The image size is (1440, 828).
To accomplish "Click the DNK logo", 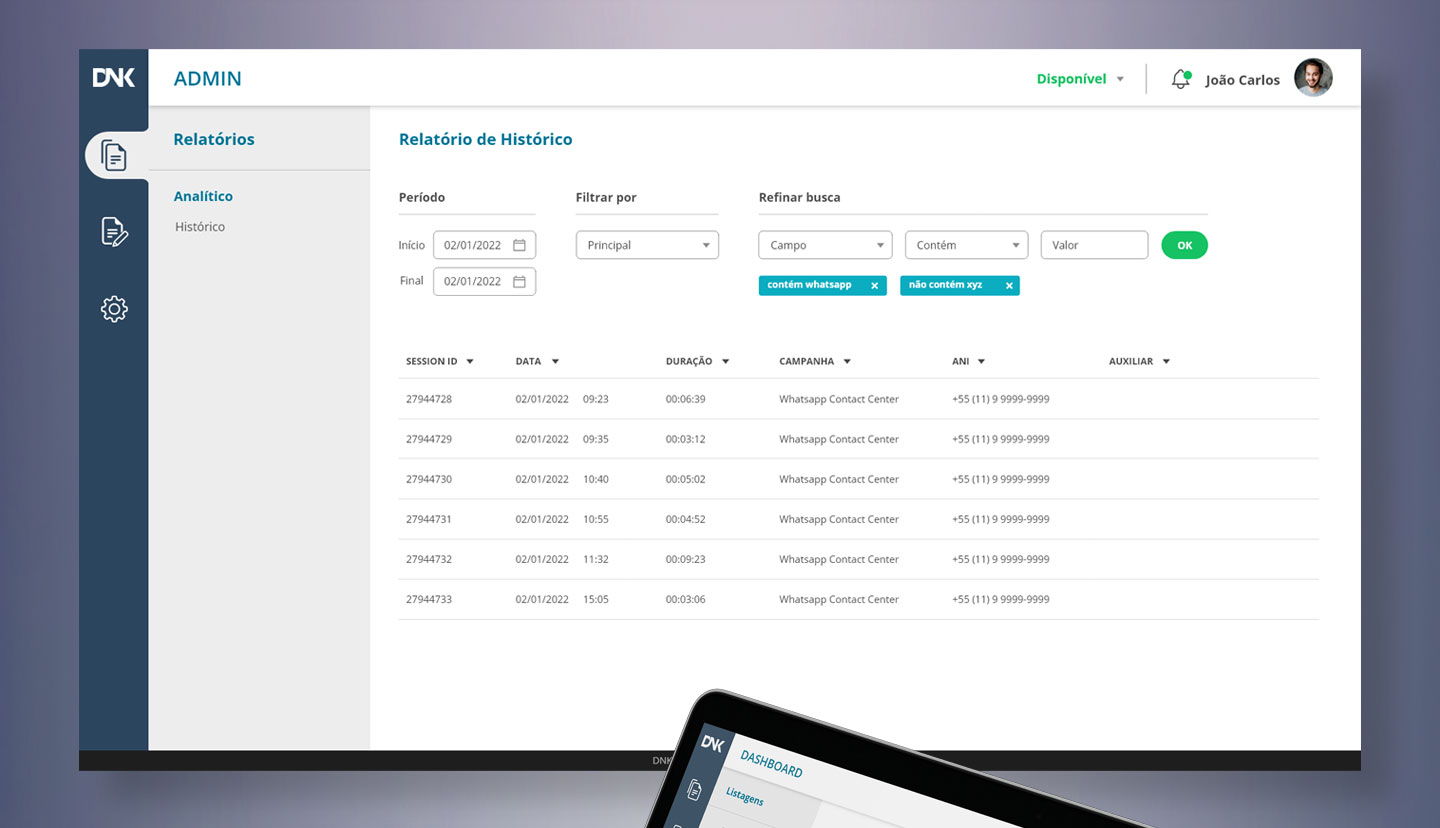I will pyautogui.click(x=114, y=78).
